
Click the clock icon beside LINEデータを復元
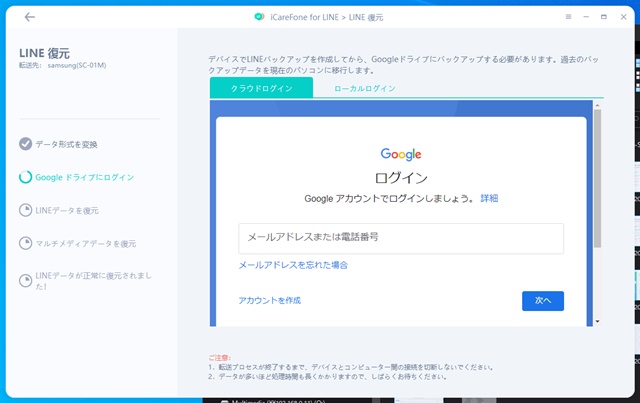(25, 210)
